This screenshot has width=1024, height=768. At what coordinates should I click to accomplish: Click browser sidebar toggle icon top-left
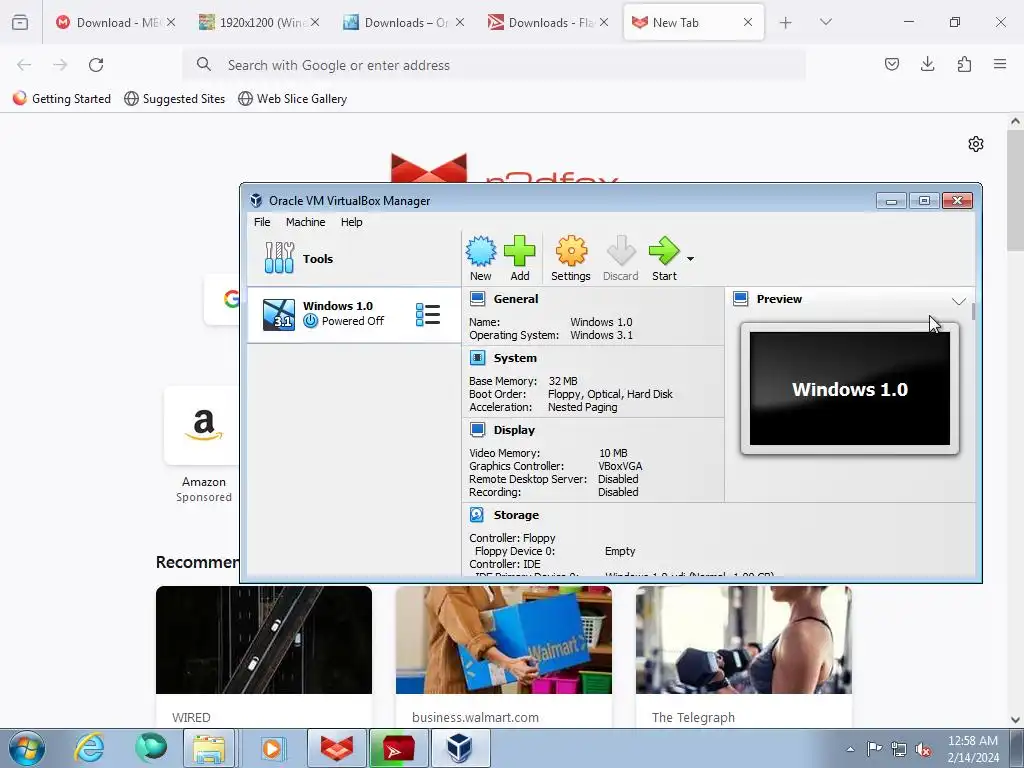coord(20,22)
